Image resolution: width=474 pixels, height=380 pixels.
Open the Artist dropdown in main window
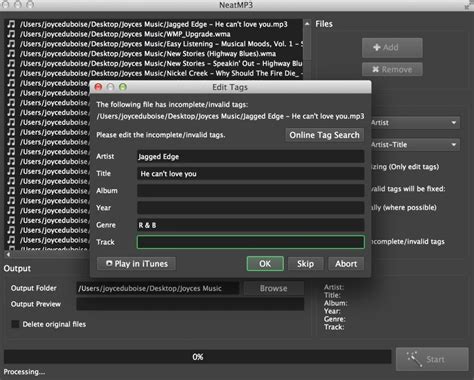pos(415,123)
